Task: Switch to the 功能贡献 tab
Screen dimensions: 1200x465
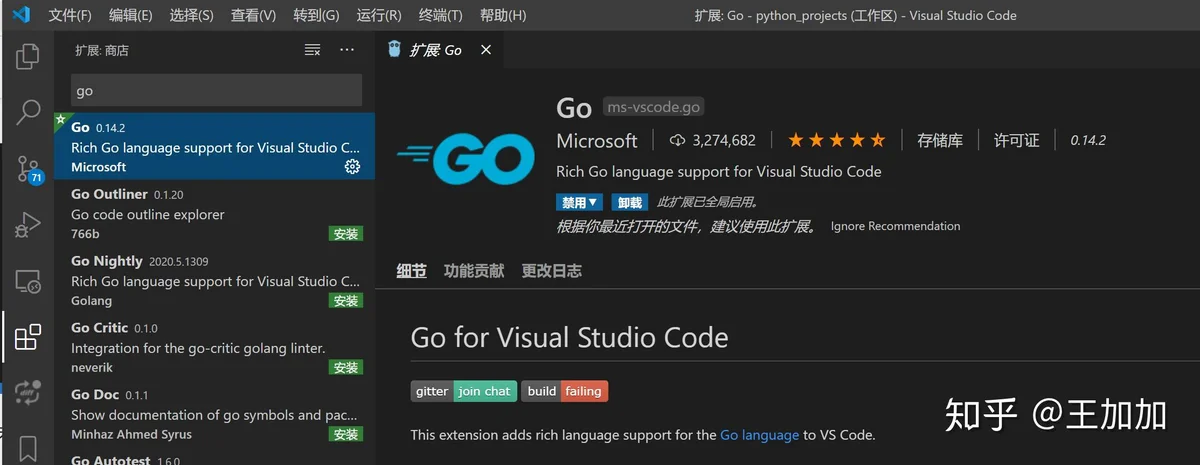Action: (474, 271)
